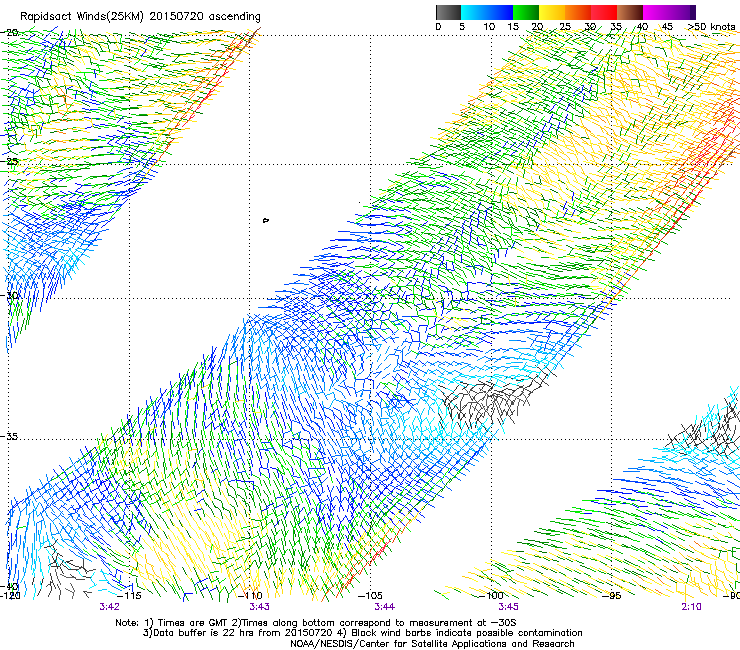740x650 pixels.
Task: Click the magenta 40–45 knots legend segment
Action: point(656,12)
